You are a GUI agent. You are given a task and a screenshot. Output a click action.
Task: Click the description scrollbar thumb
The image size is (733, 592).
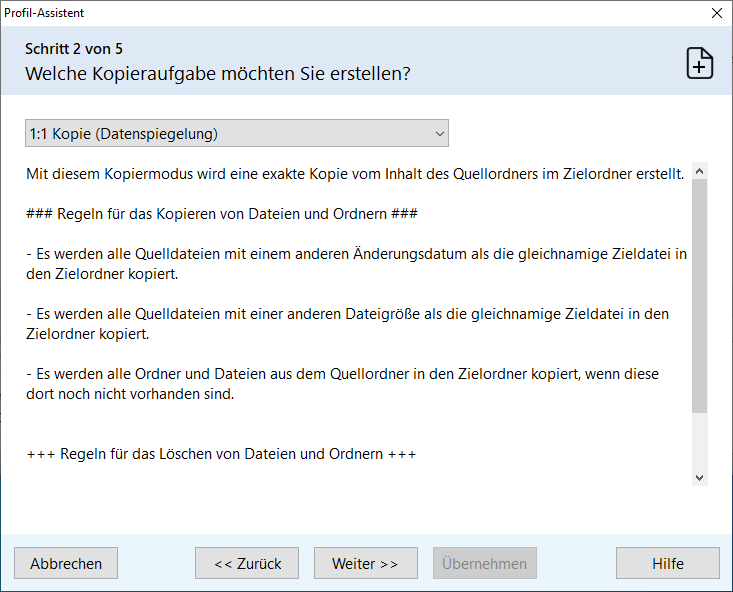point(699,295)
